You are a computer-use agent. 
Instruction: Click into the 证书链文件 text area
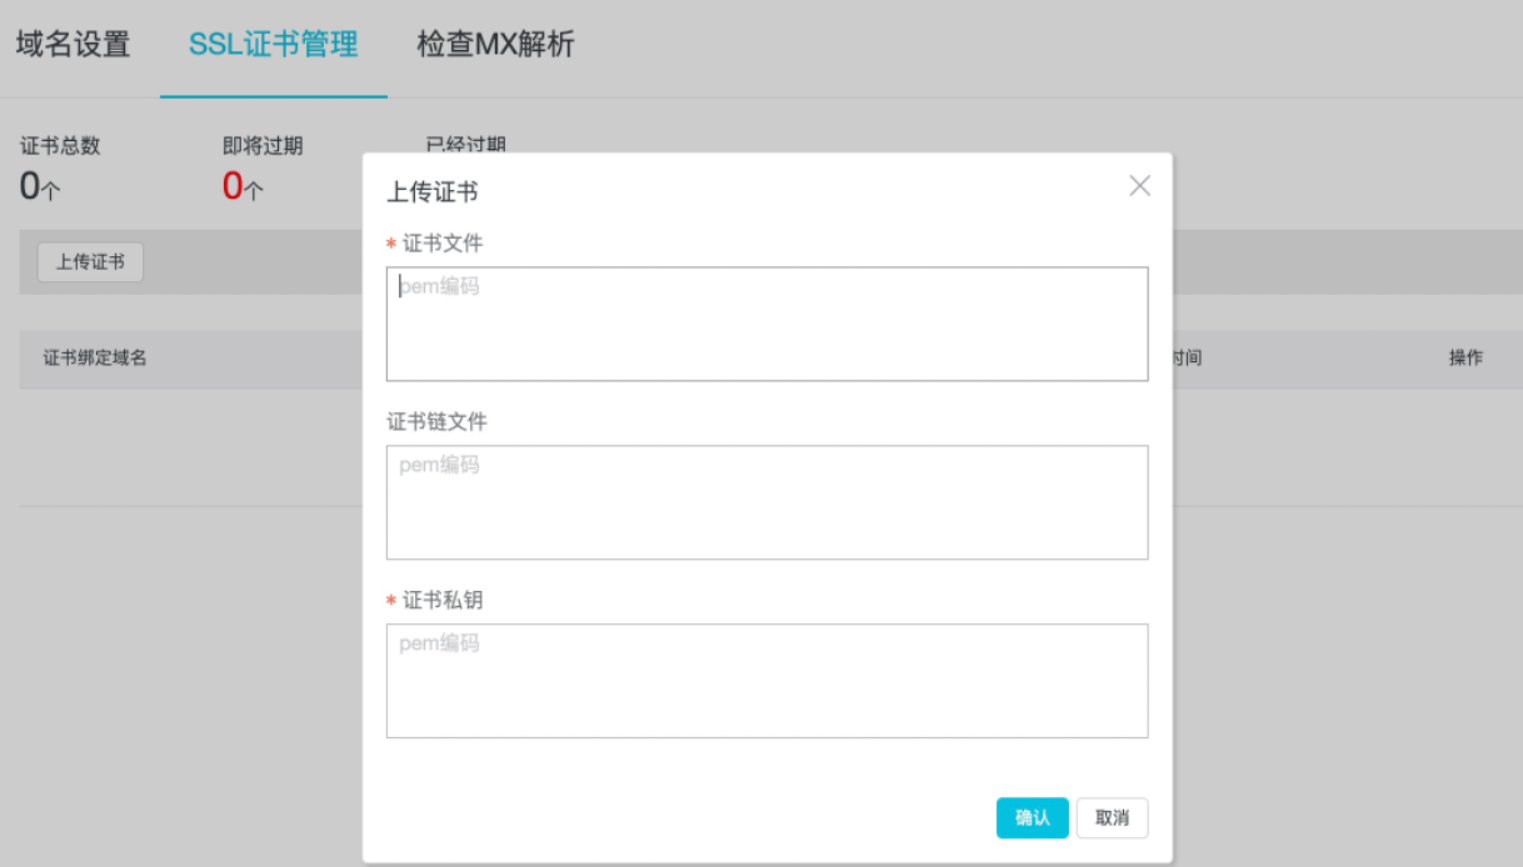[x=766, y=502]
